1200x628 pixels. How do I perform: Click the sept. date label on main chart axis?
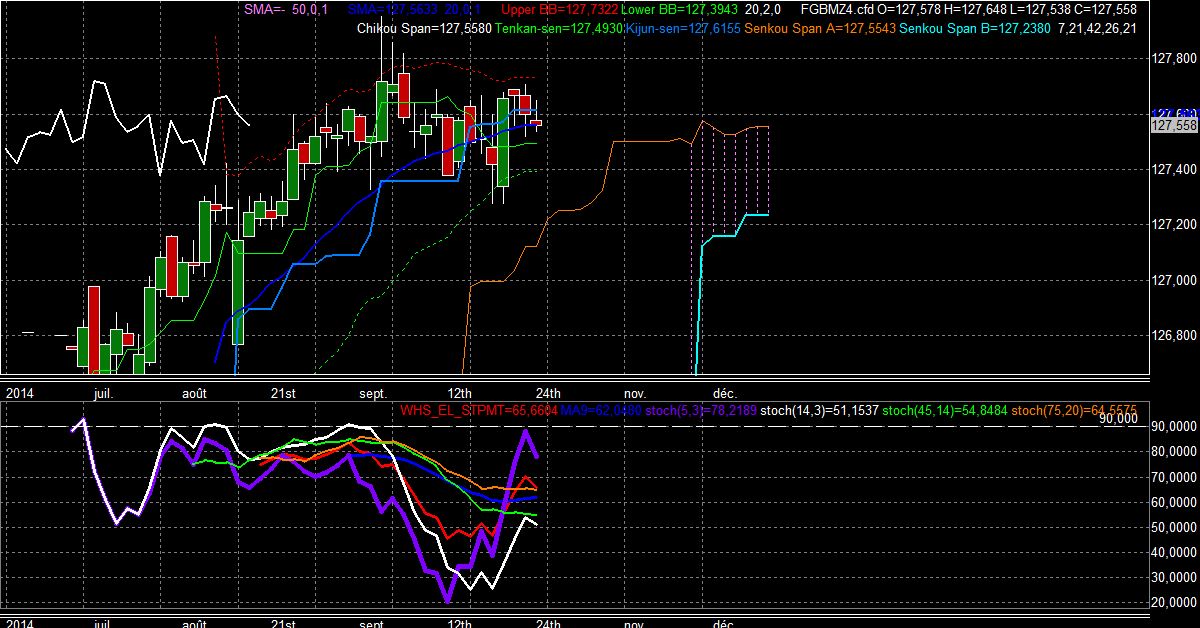(372, 393)
